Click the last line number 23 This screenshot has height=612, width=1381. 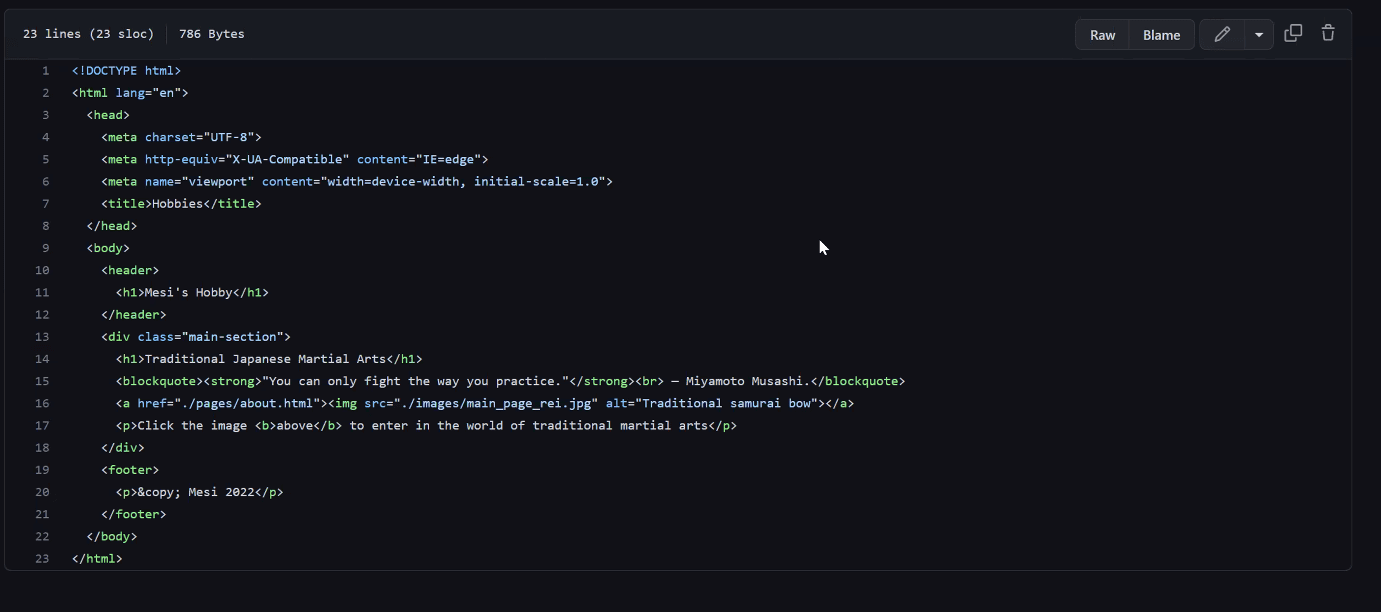[42, 558]
